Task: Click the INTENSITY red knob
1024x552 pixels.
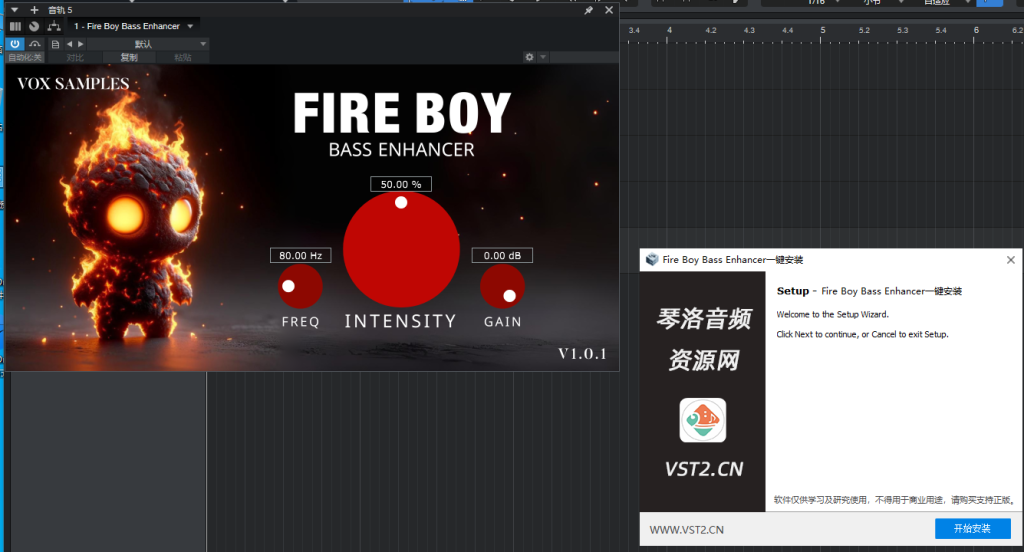Action: click(x=401, y=249)
